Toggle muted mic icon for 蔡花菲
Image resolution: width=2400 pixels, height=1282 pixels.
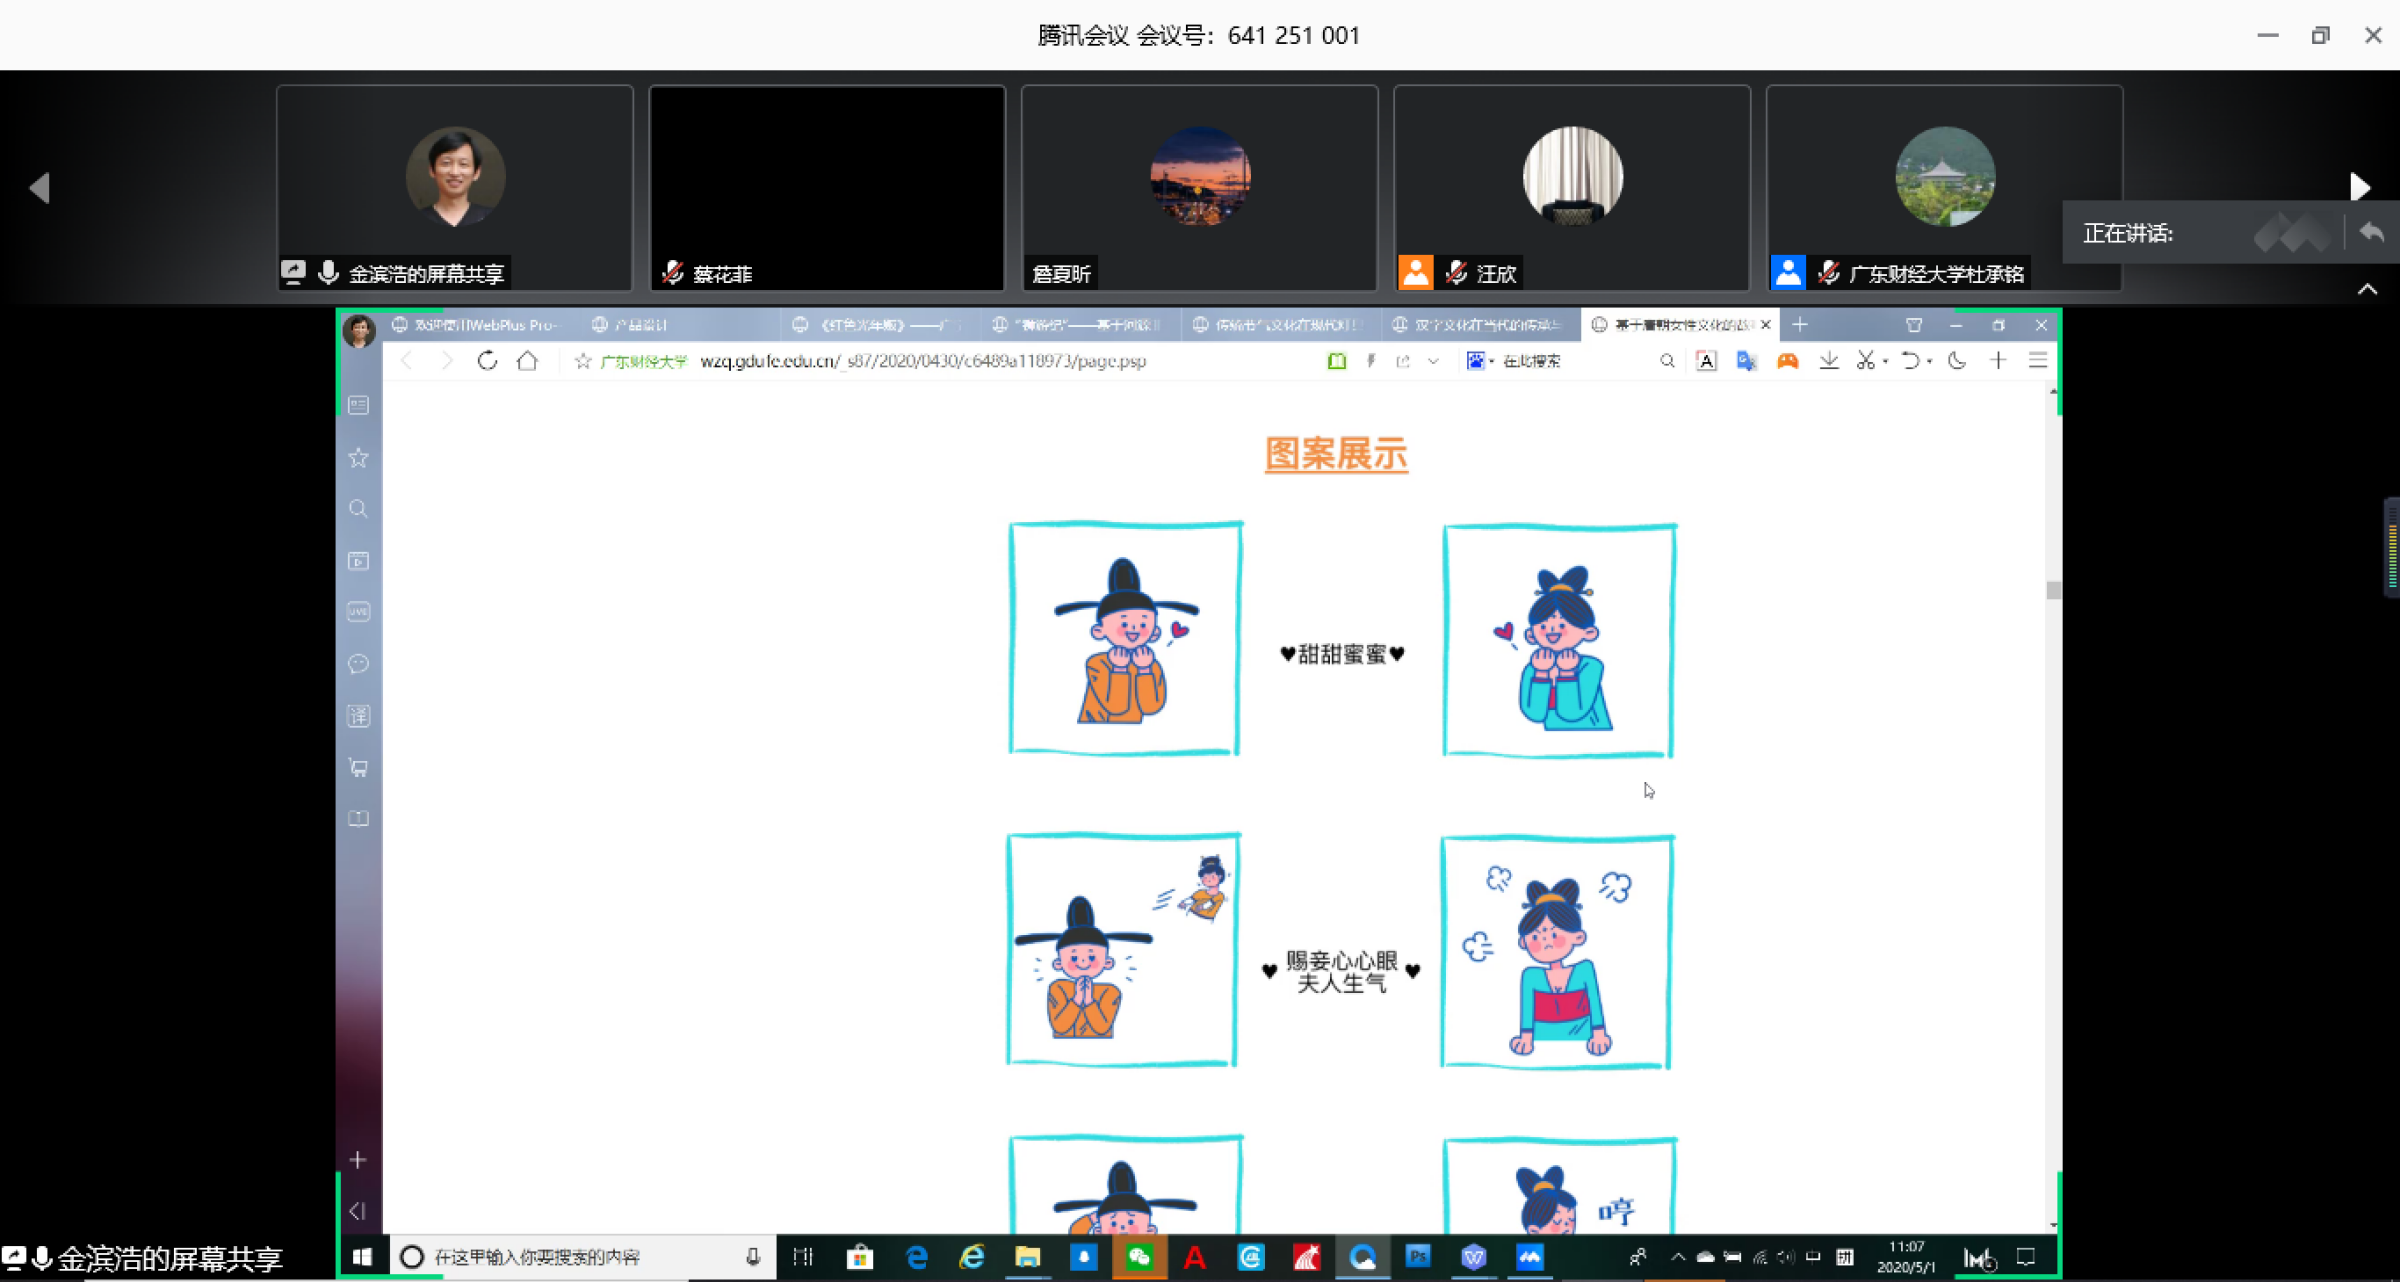[673, 273]
